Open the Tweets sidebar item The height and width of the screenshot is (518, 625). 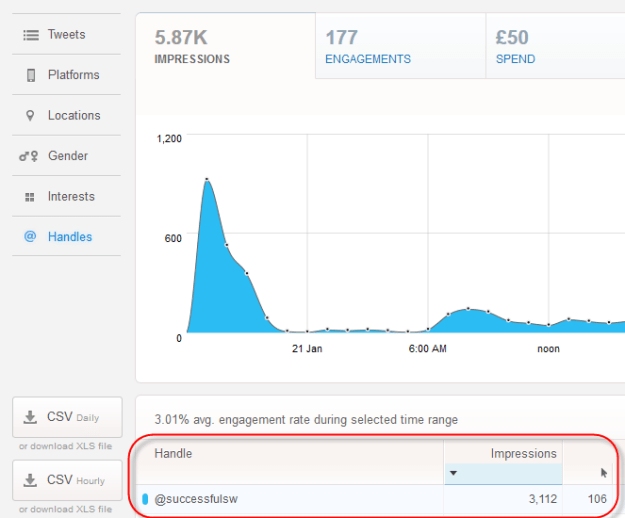[x=66, y=35]
